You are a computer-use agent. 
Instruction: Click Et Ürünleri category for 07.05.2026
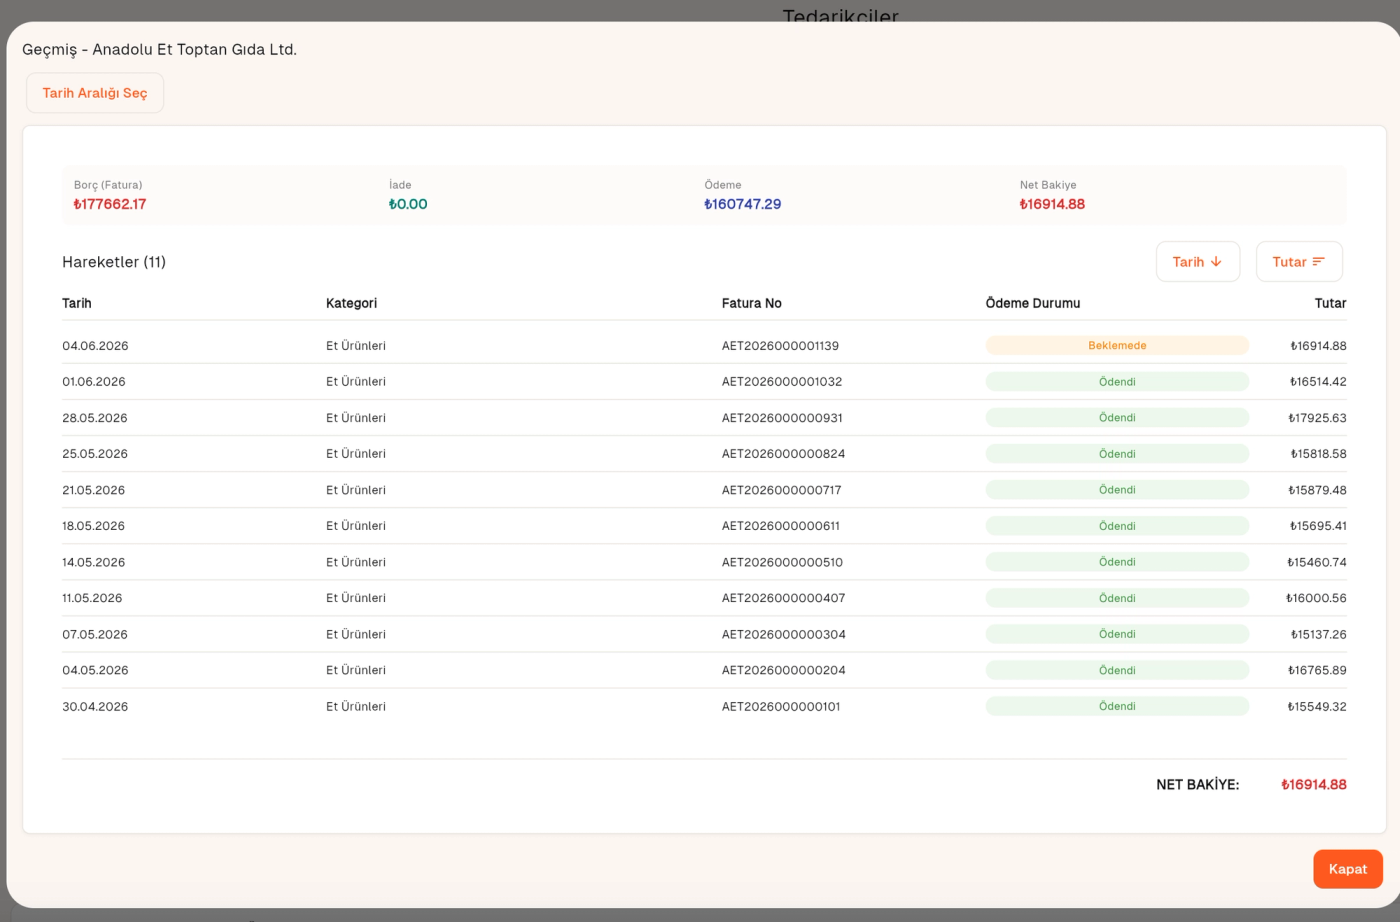[x=356, y=634]
